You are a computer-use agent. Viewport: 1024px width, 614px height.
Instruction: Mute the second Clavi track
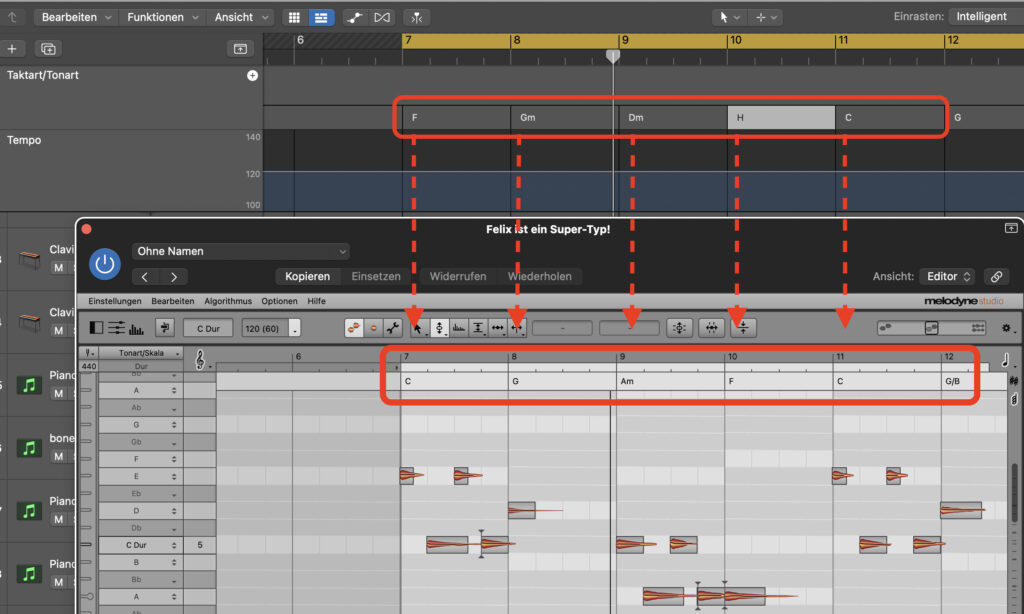(59, 331)
